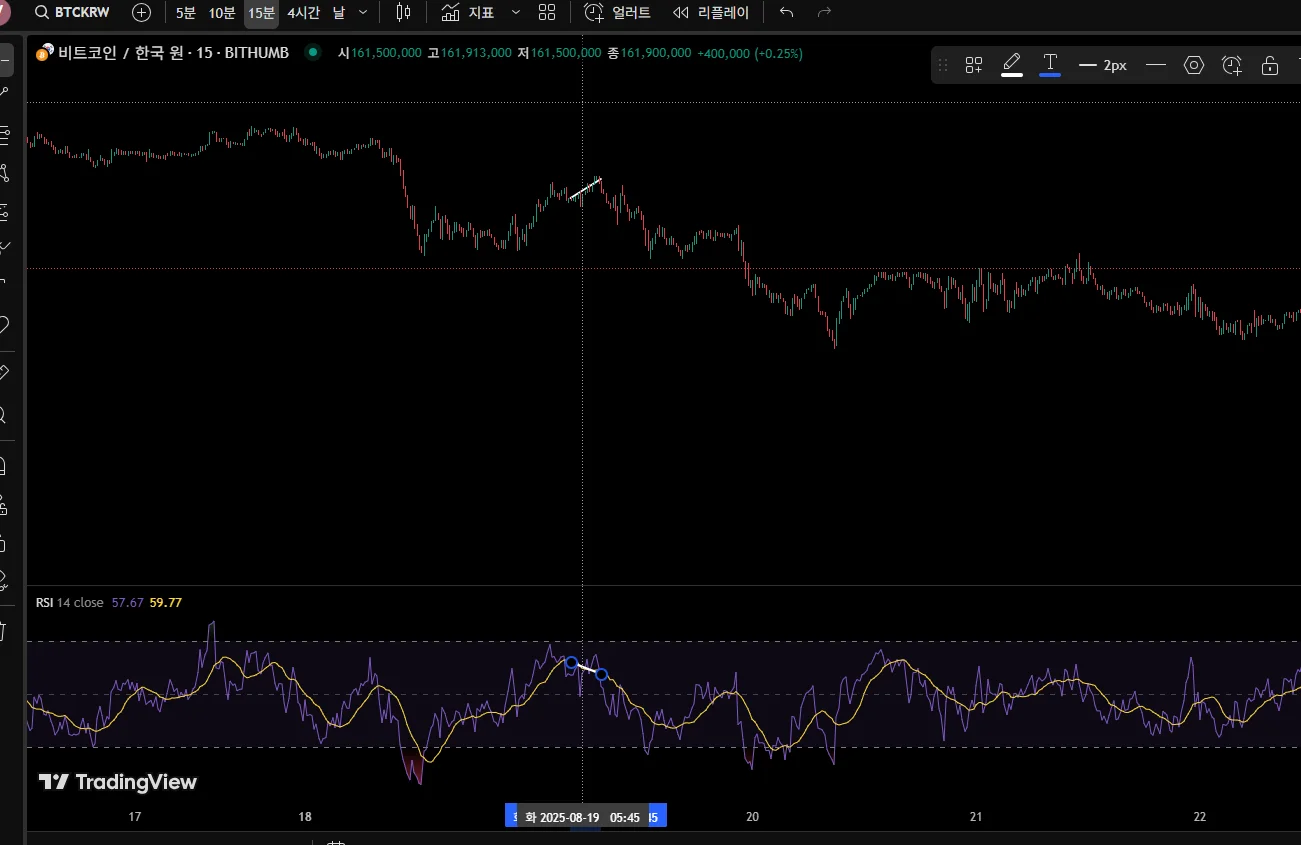The width and height of the screenshot is (1301, 845).
Task: Open the candlestick chart type selector
Action: click(403, 13)
